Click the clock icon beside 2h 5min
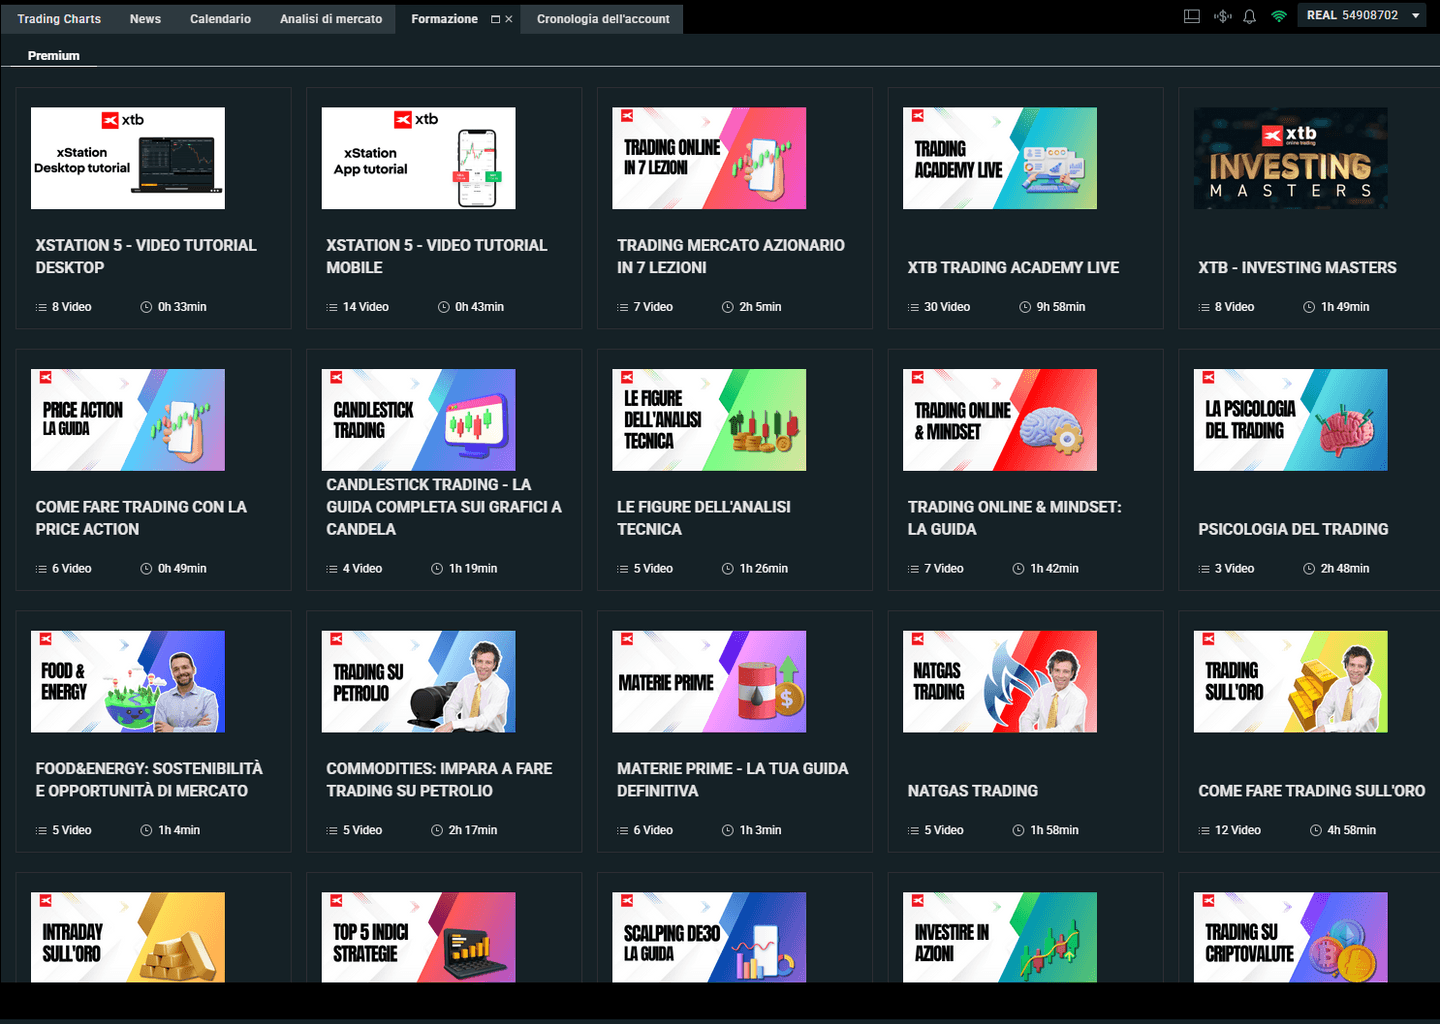 point(728,307)
